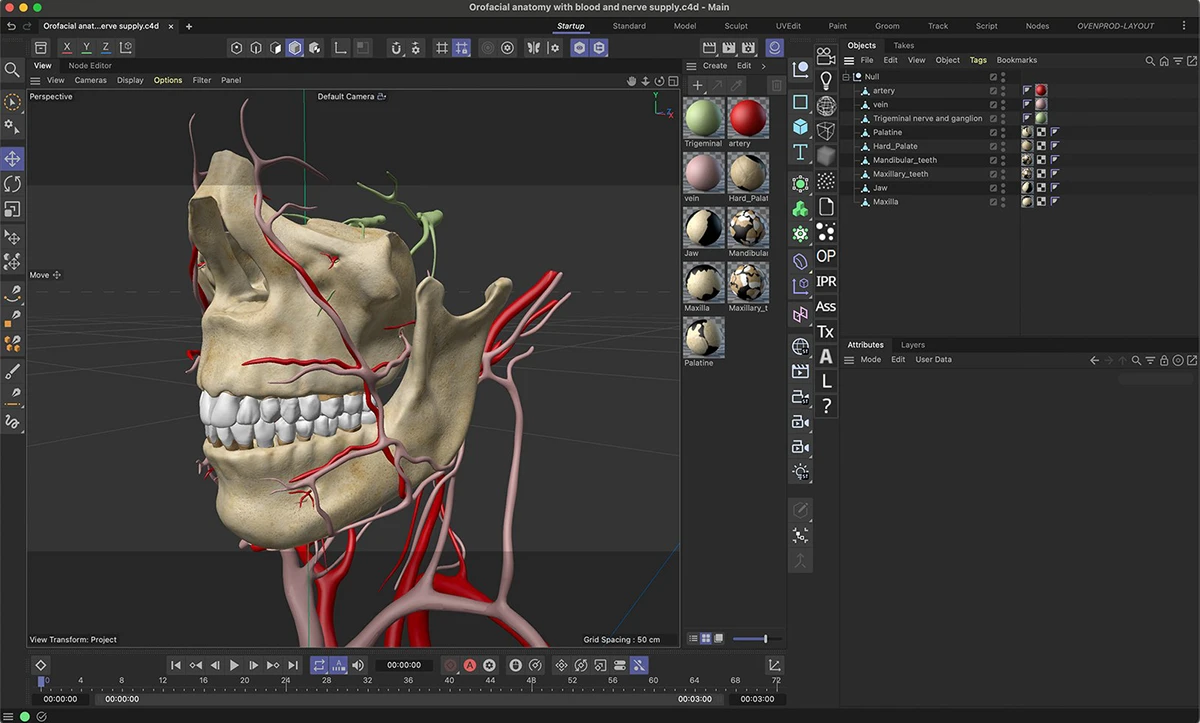
Task: Click the search magnifier in left toolbar
Action: (x=12, y=70)
